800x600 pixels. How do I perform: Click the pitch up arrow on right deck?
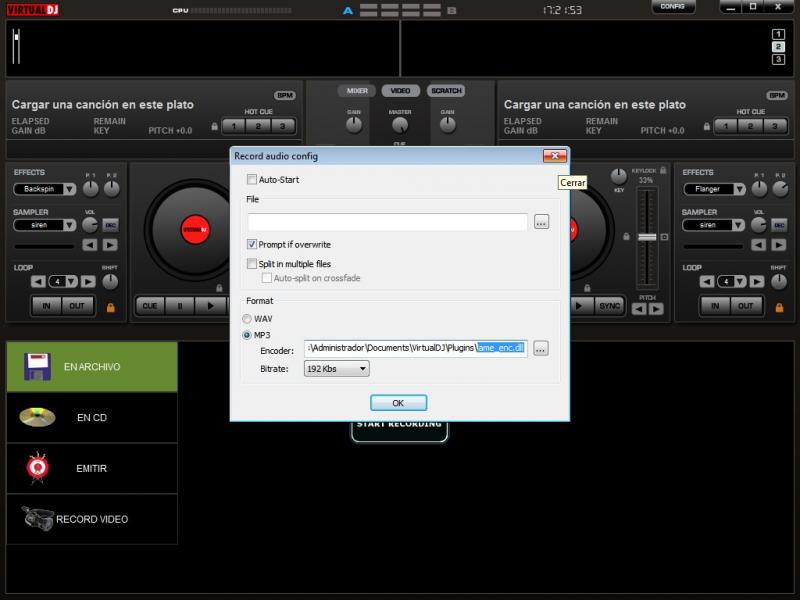[656, 309]
